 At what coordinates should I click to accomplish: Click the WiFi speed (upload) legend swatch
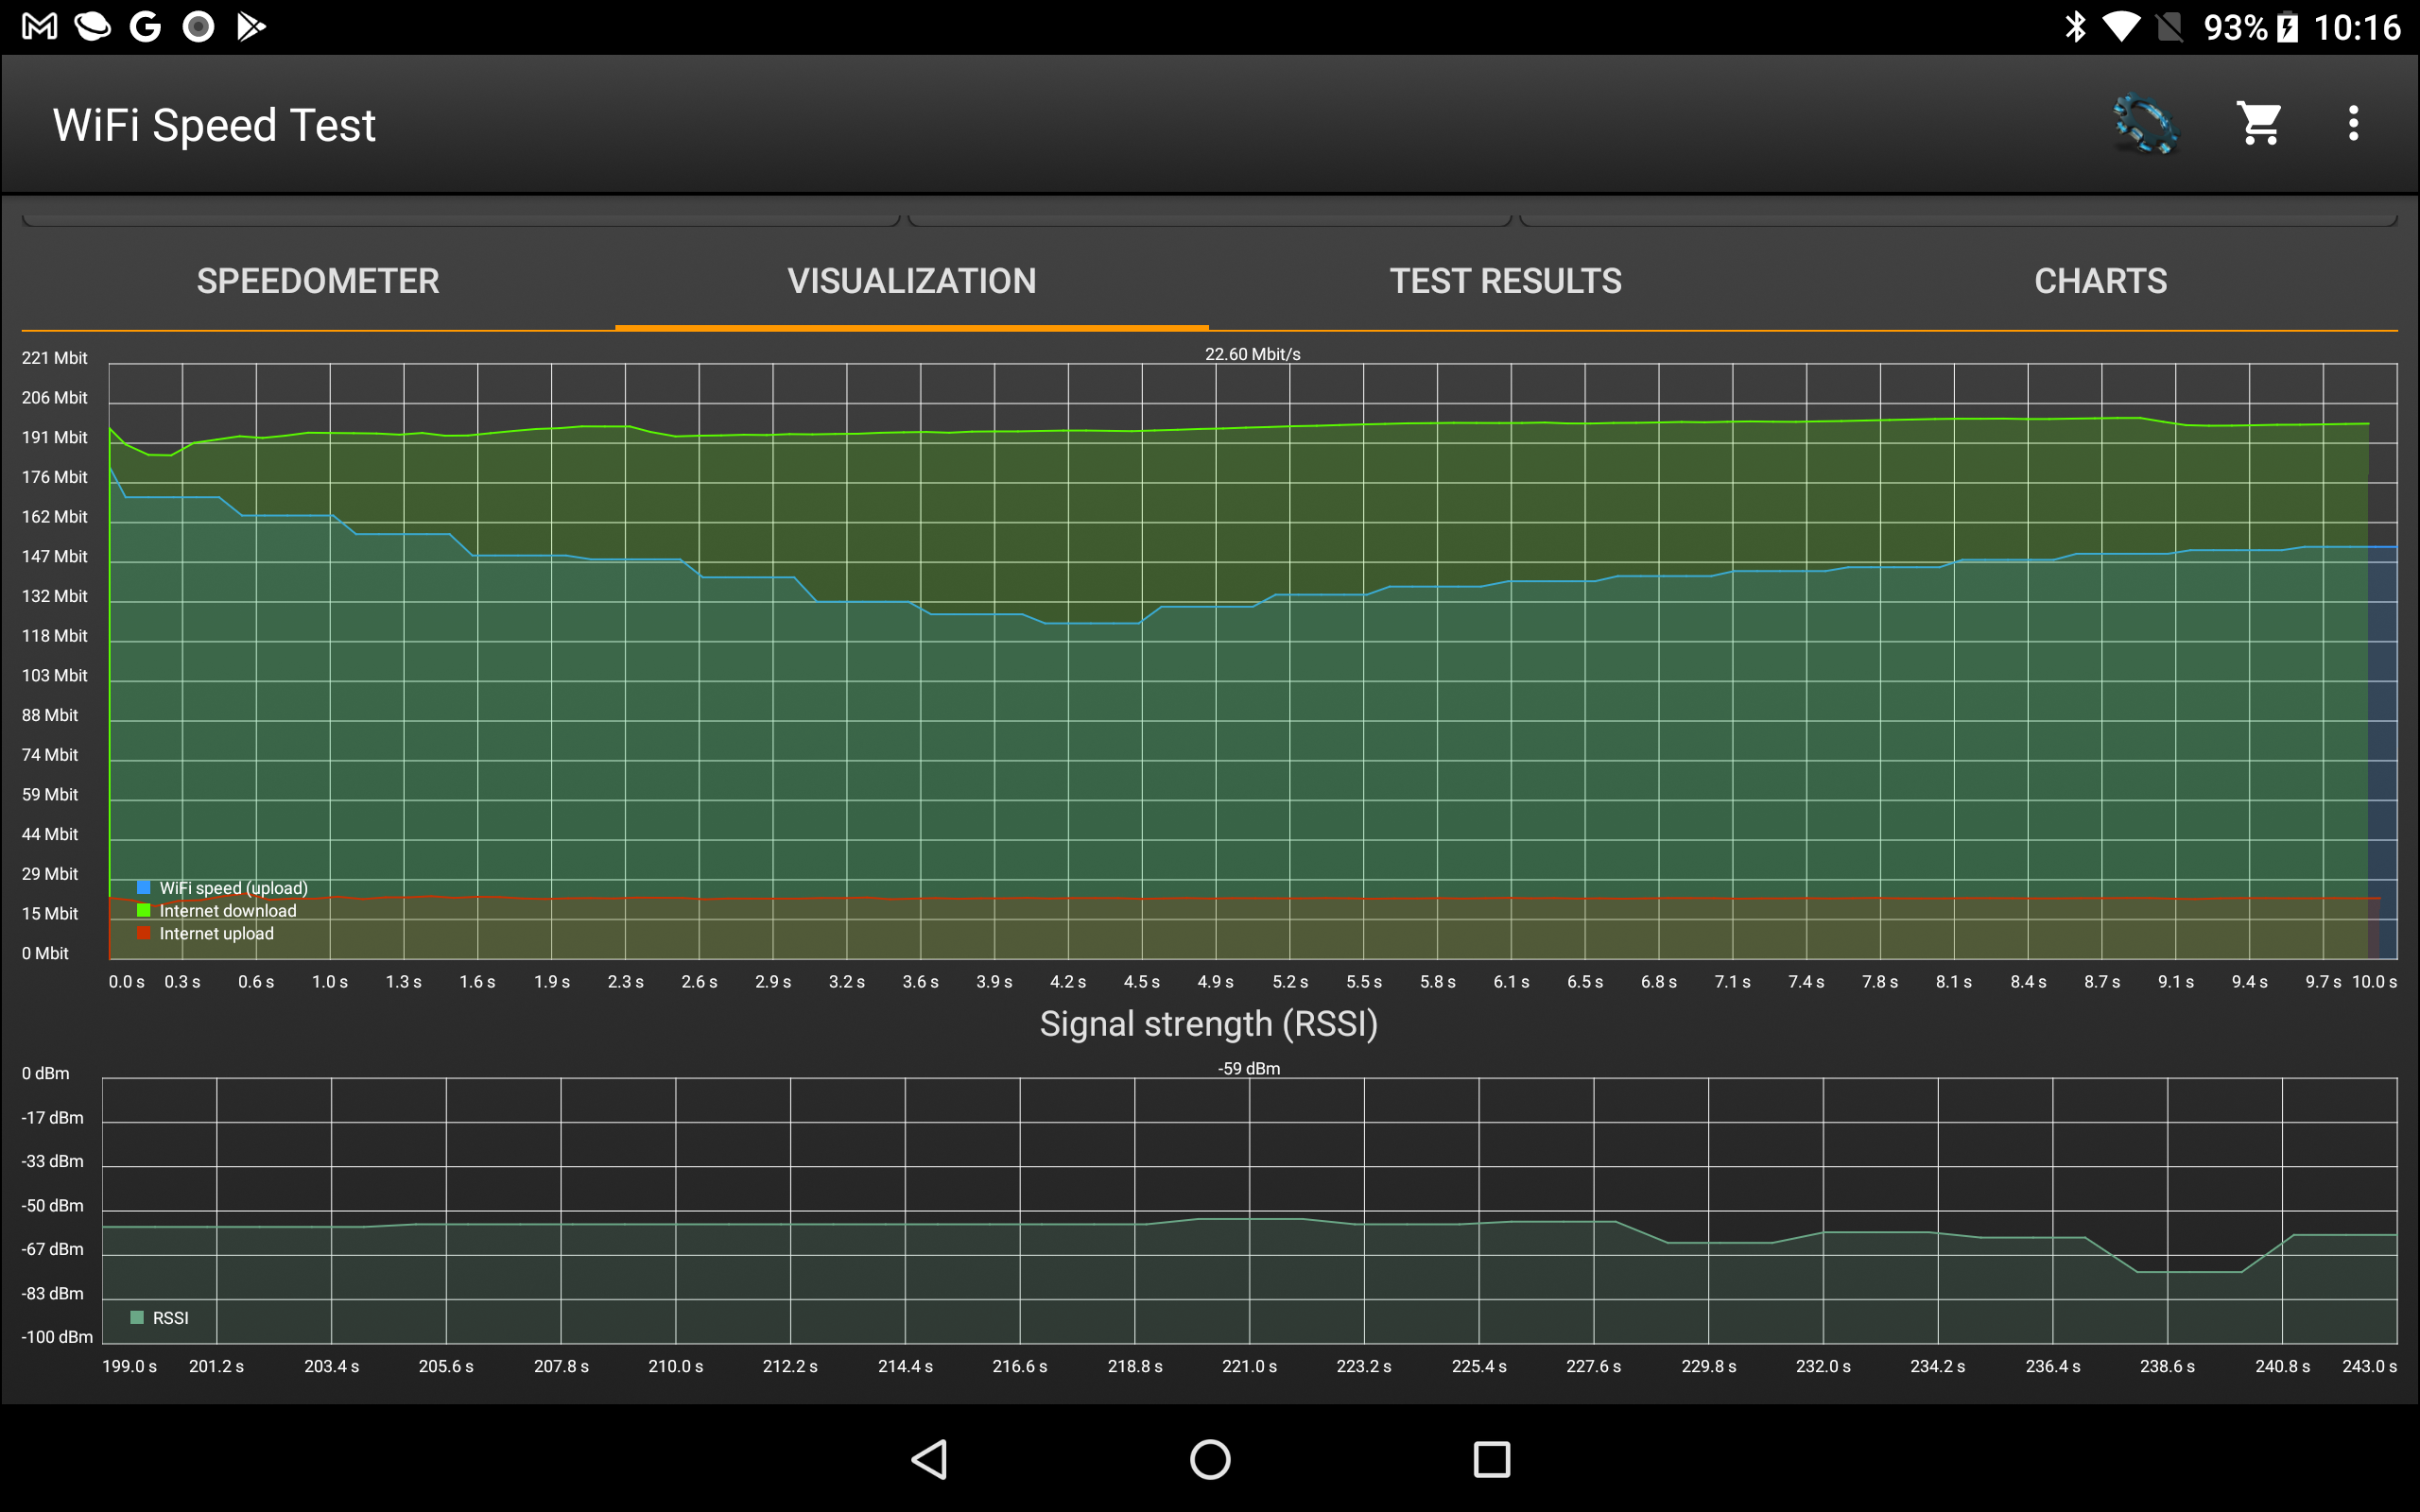coord(144,888)
